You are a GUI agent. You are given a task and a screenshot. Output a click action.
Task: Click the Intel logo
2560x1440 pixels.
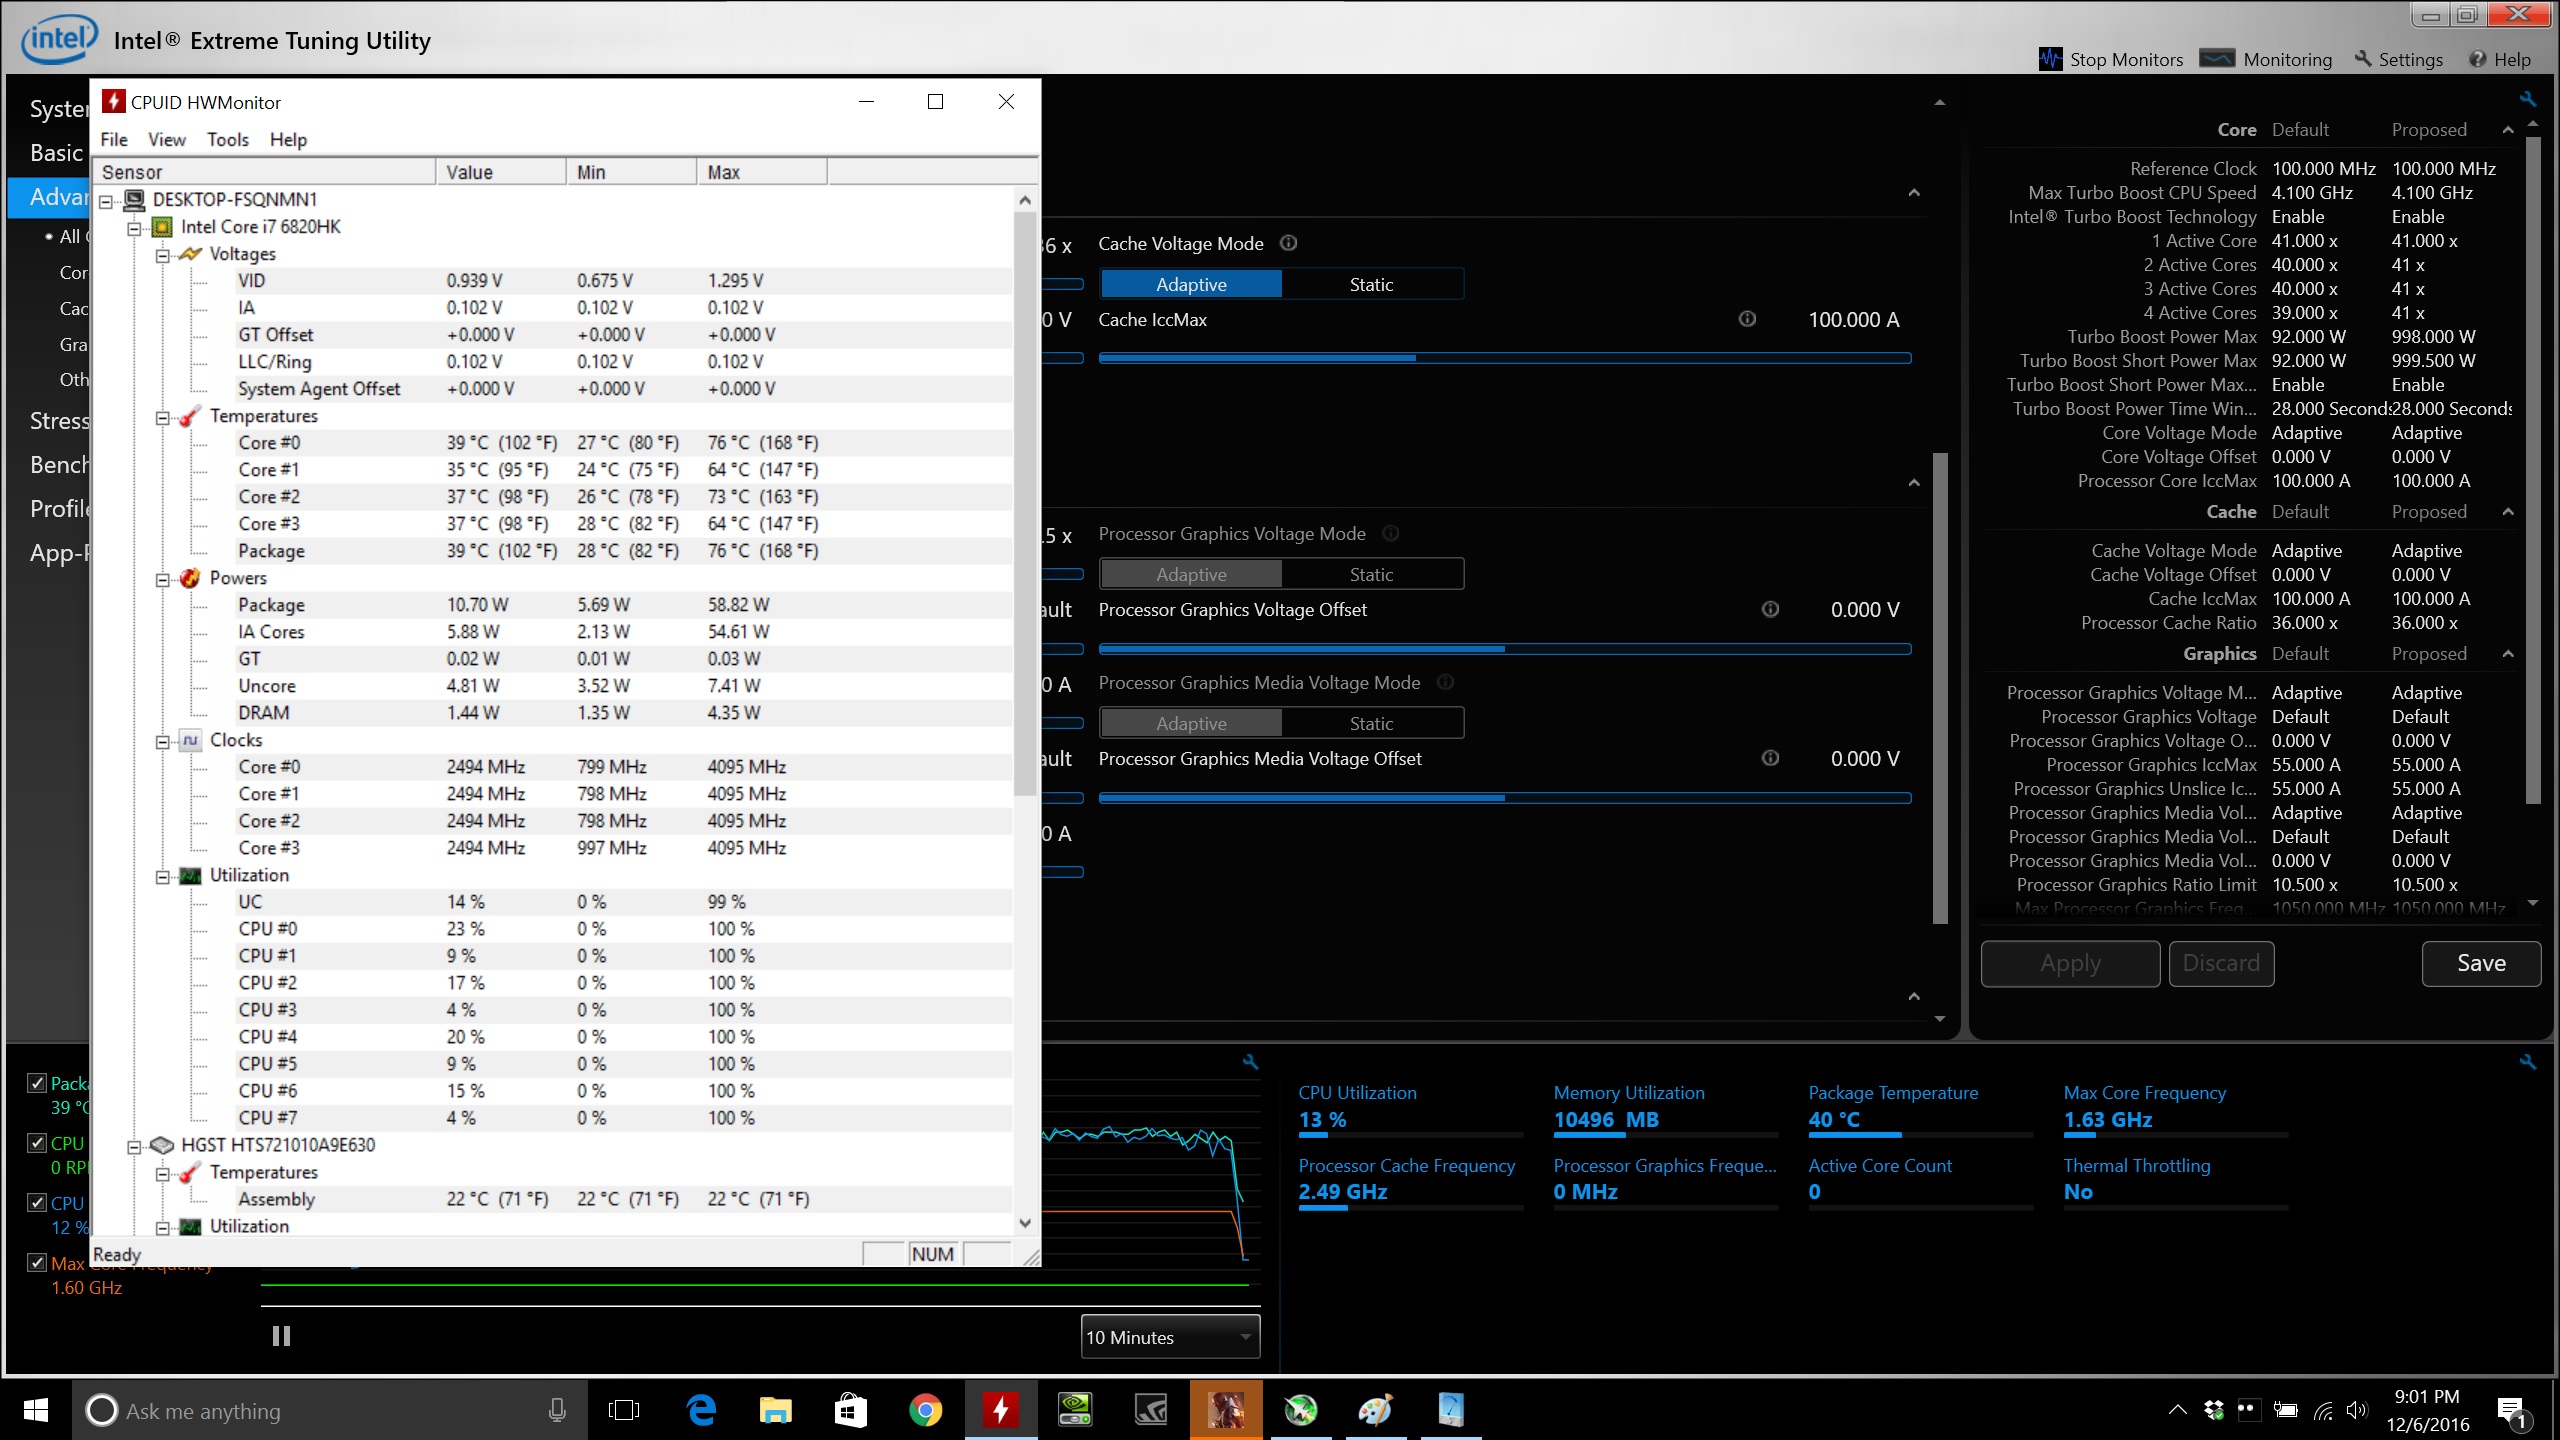coord(60,39)
